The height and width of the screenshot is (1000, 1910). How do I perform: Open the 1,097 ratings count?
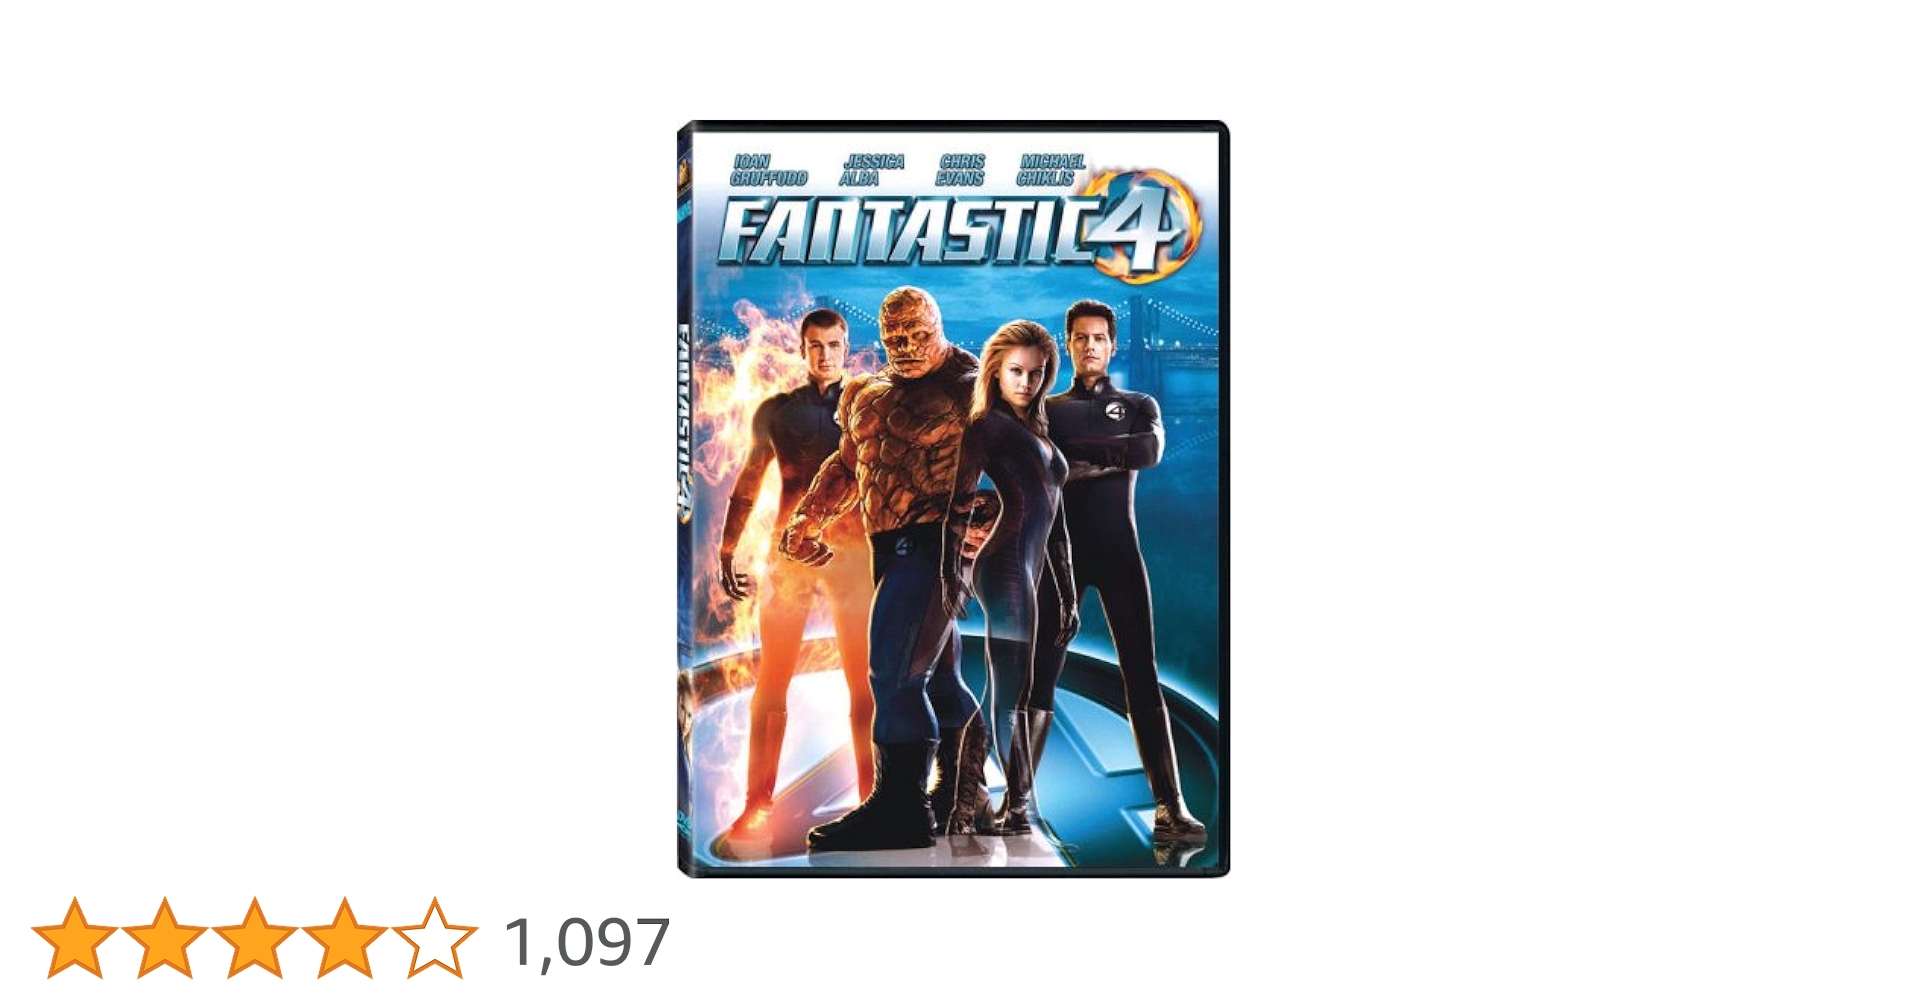tap(587, 942)
